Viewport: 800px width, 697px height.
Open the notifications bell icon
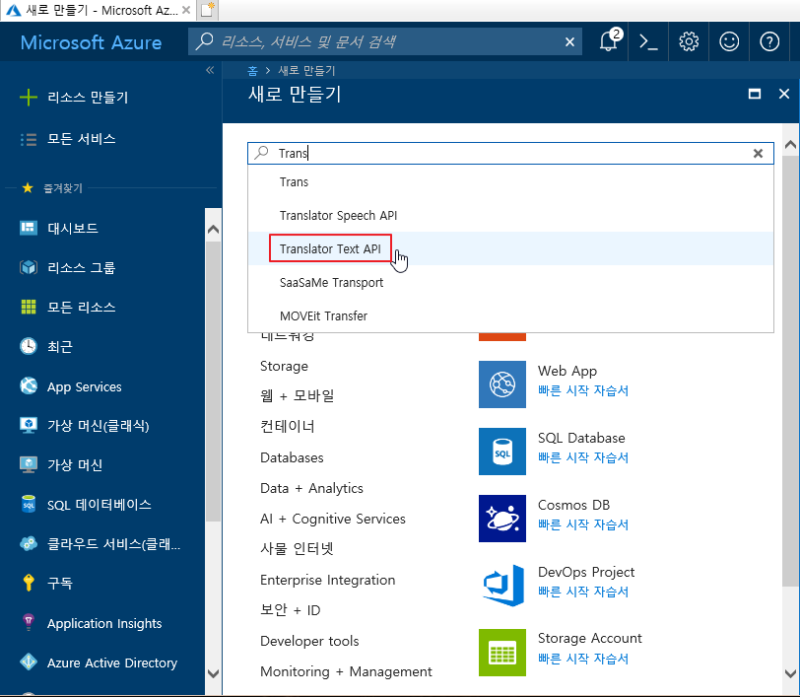pyautogui.click(x=609, y=41)
